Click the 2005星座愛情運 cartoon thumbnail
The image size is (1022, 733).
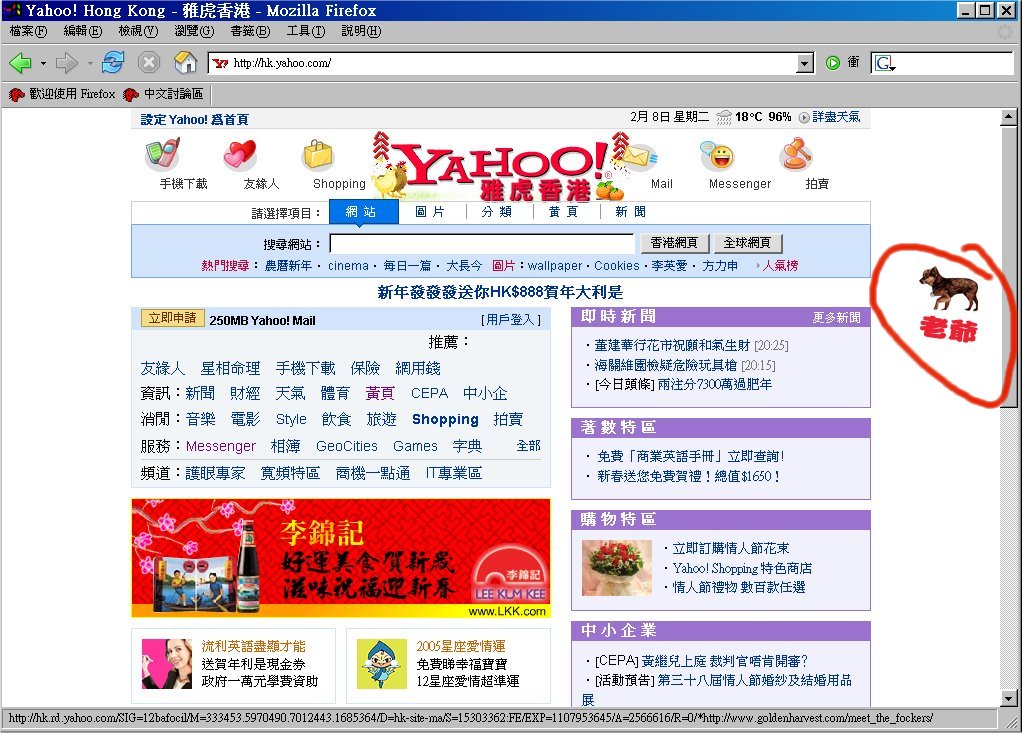(x=382, y=664)
